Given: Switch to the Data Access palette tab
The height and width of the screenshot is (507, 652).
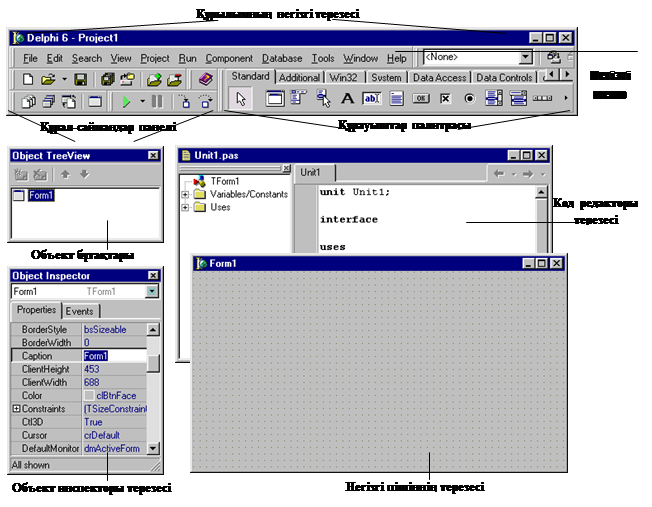Looking at the screenshot, I should tap(440, 78).
